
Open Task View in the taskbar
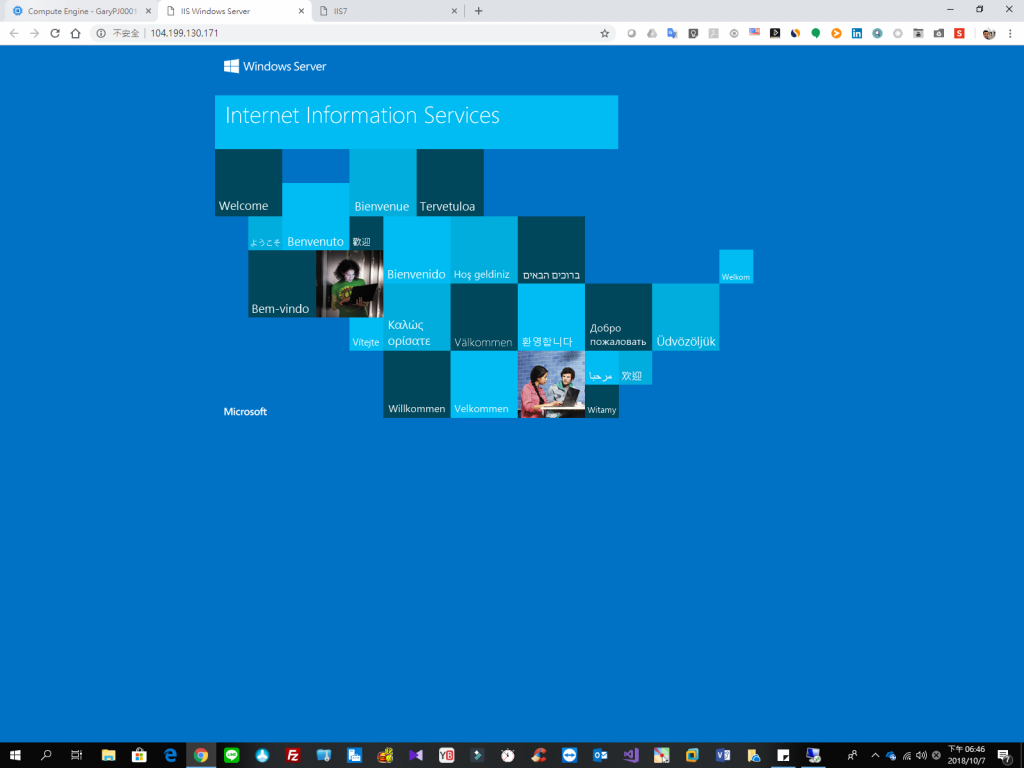point(76,755)
